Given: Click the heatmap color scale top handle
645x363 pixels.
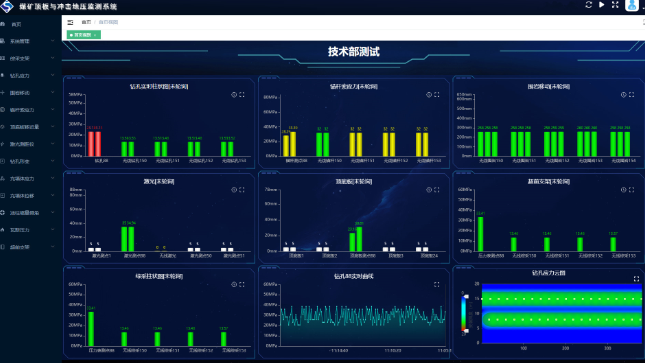Looking at the screenshot, I should (x=466, y=296).
